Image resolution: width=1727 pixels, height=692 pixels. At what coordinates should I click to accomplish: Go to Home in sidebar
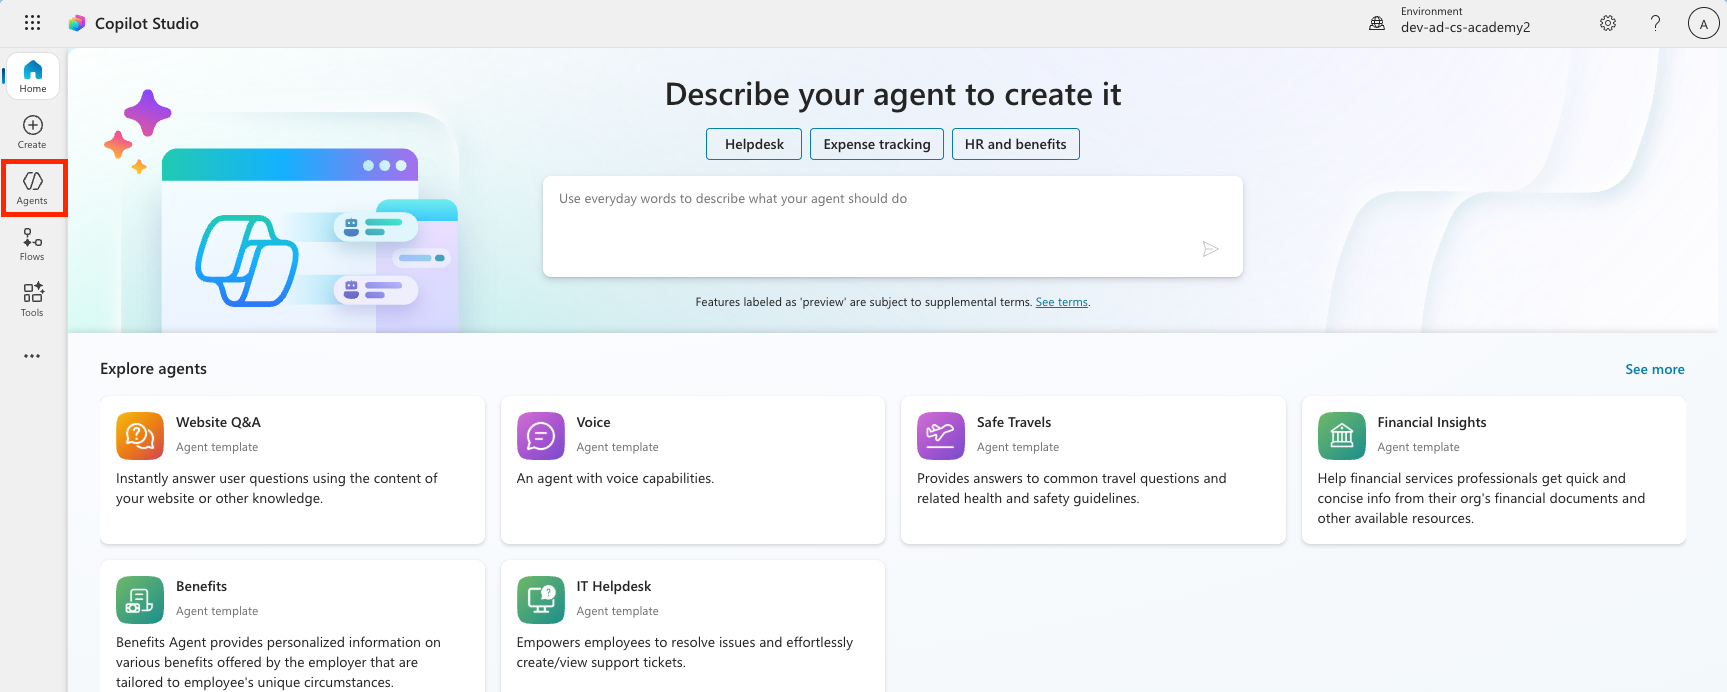coord(33,76)
